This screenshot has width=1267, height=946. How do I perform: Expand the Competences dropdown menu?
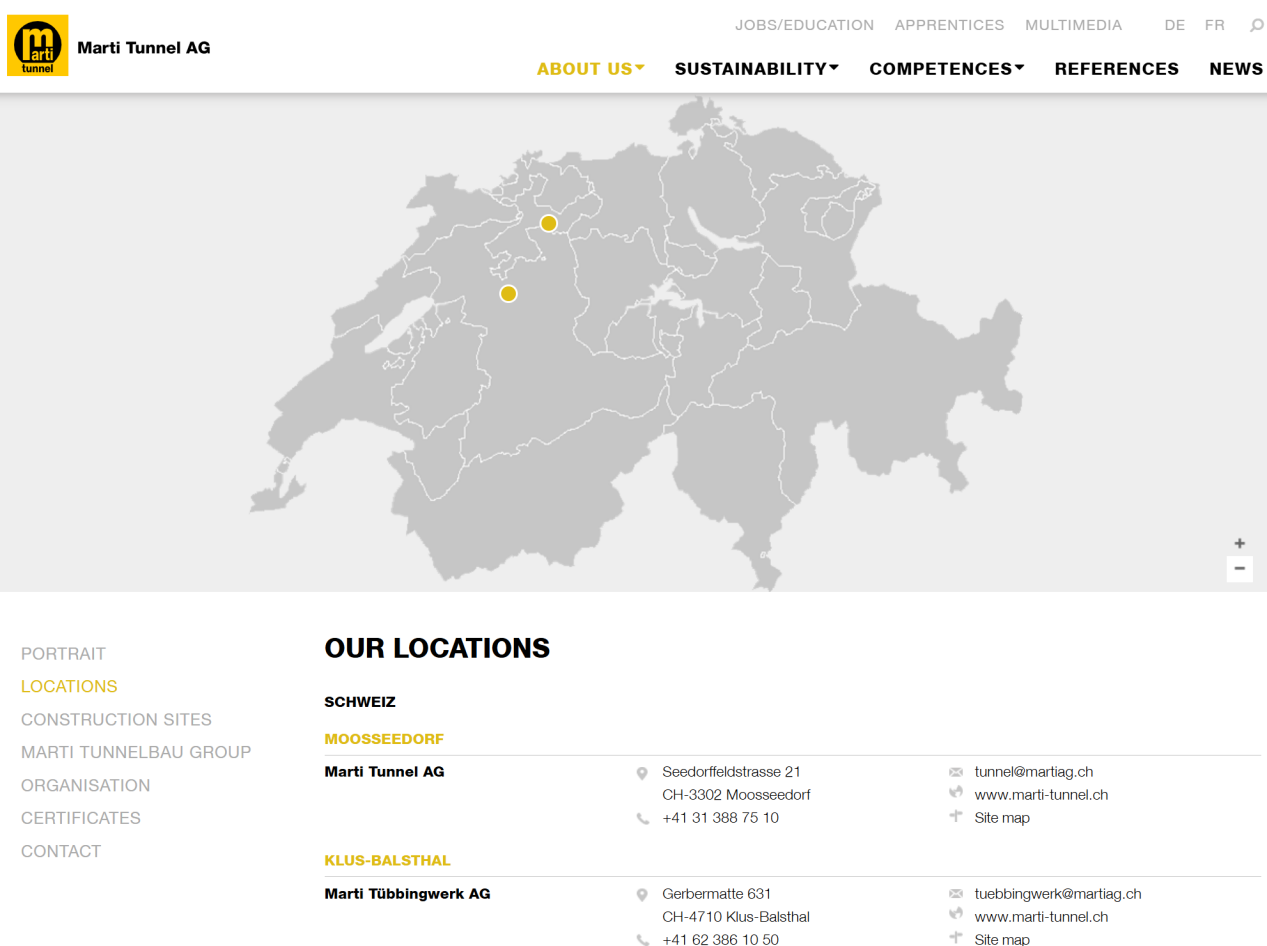click(x=946, y=69)
